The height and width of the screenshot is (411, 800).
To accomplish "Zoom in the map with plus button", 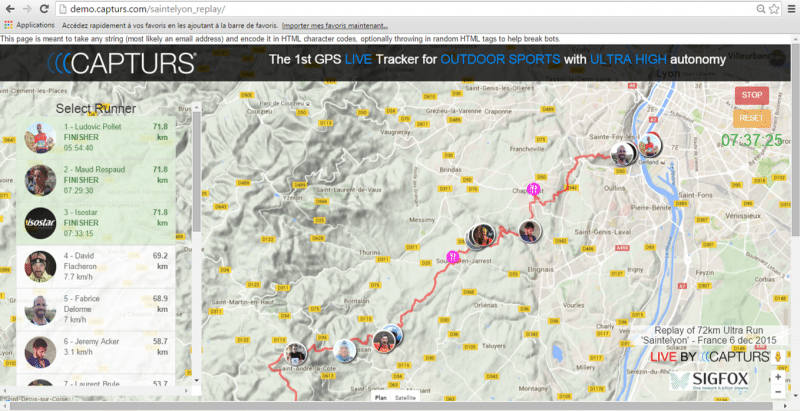I will [x=778, y=377].
